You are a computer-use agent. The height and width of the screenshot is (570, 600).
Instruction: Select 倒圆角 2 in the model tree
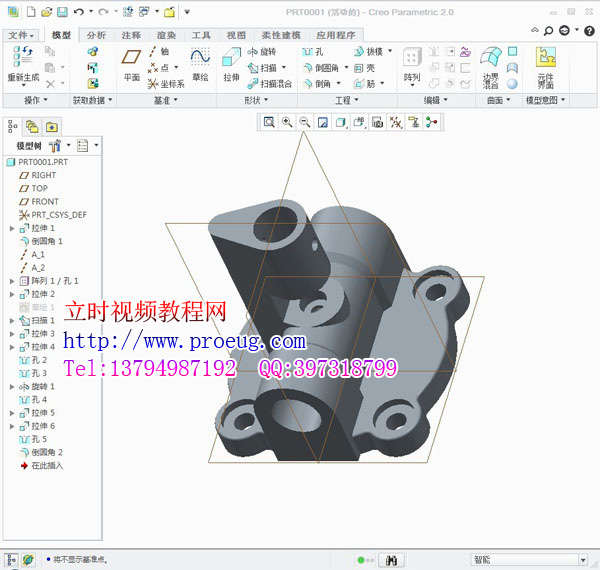[41, 453]
